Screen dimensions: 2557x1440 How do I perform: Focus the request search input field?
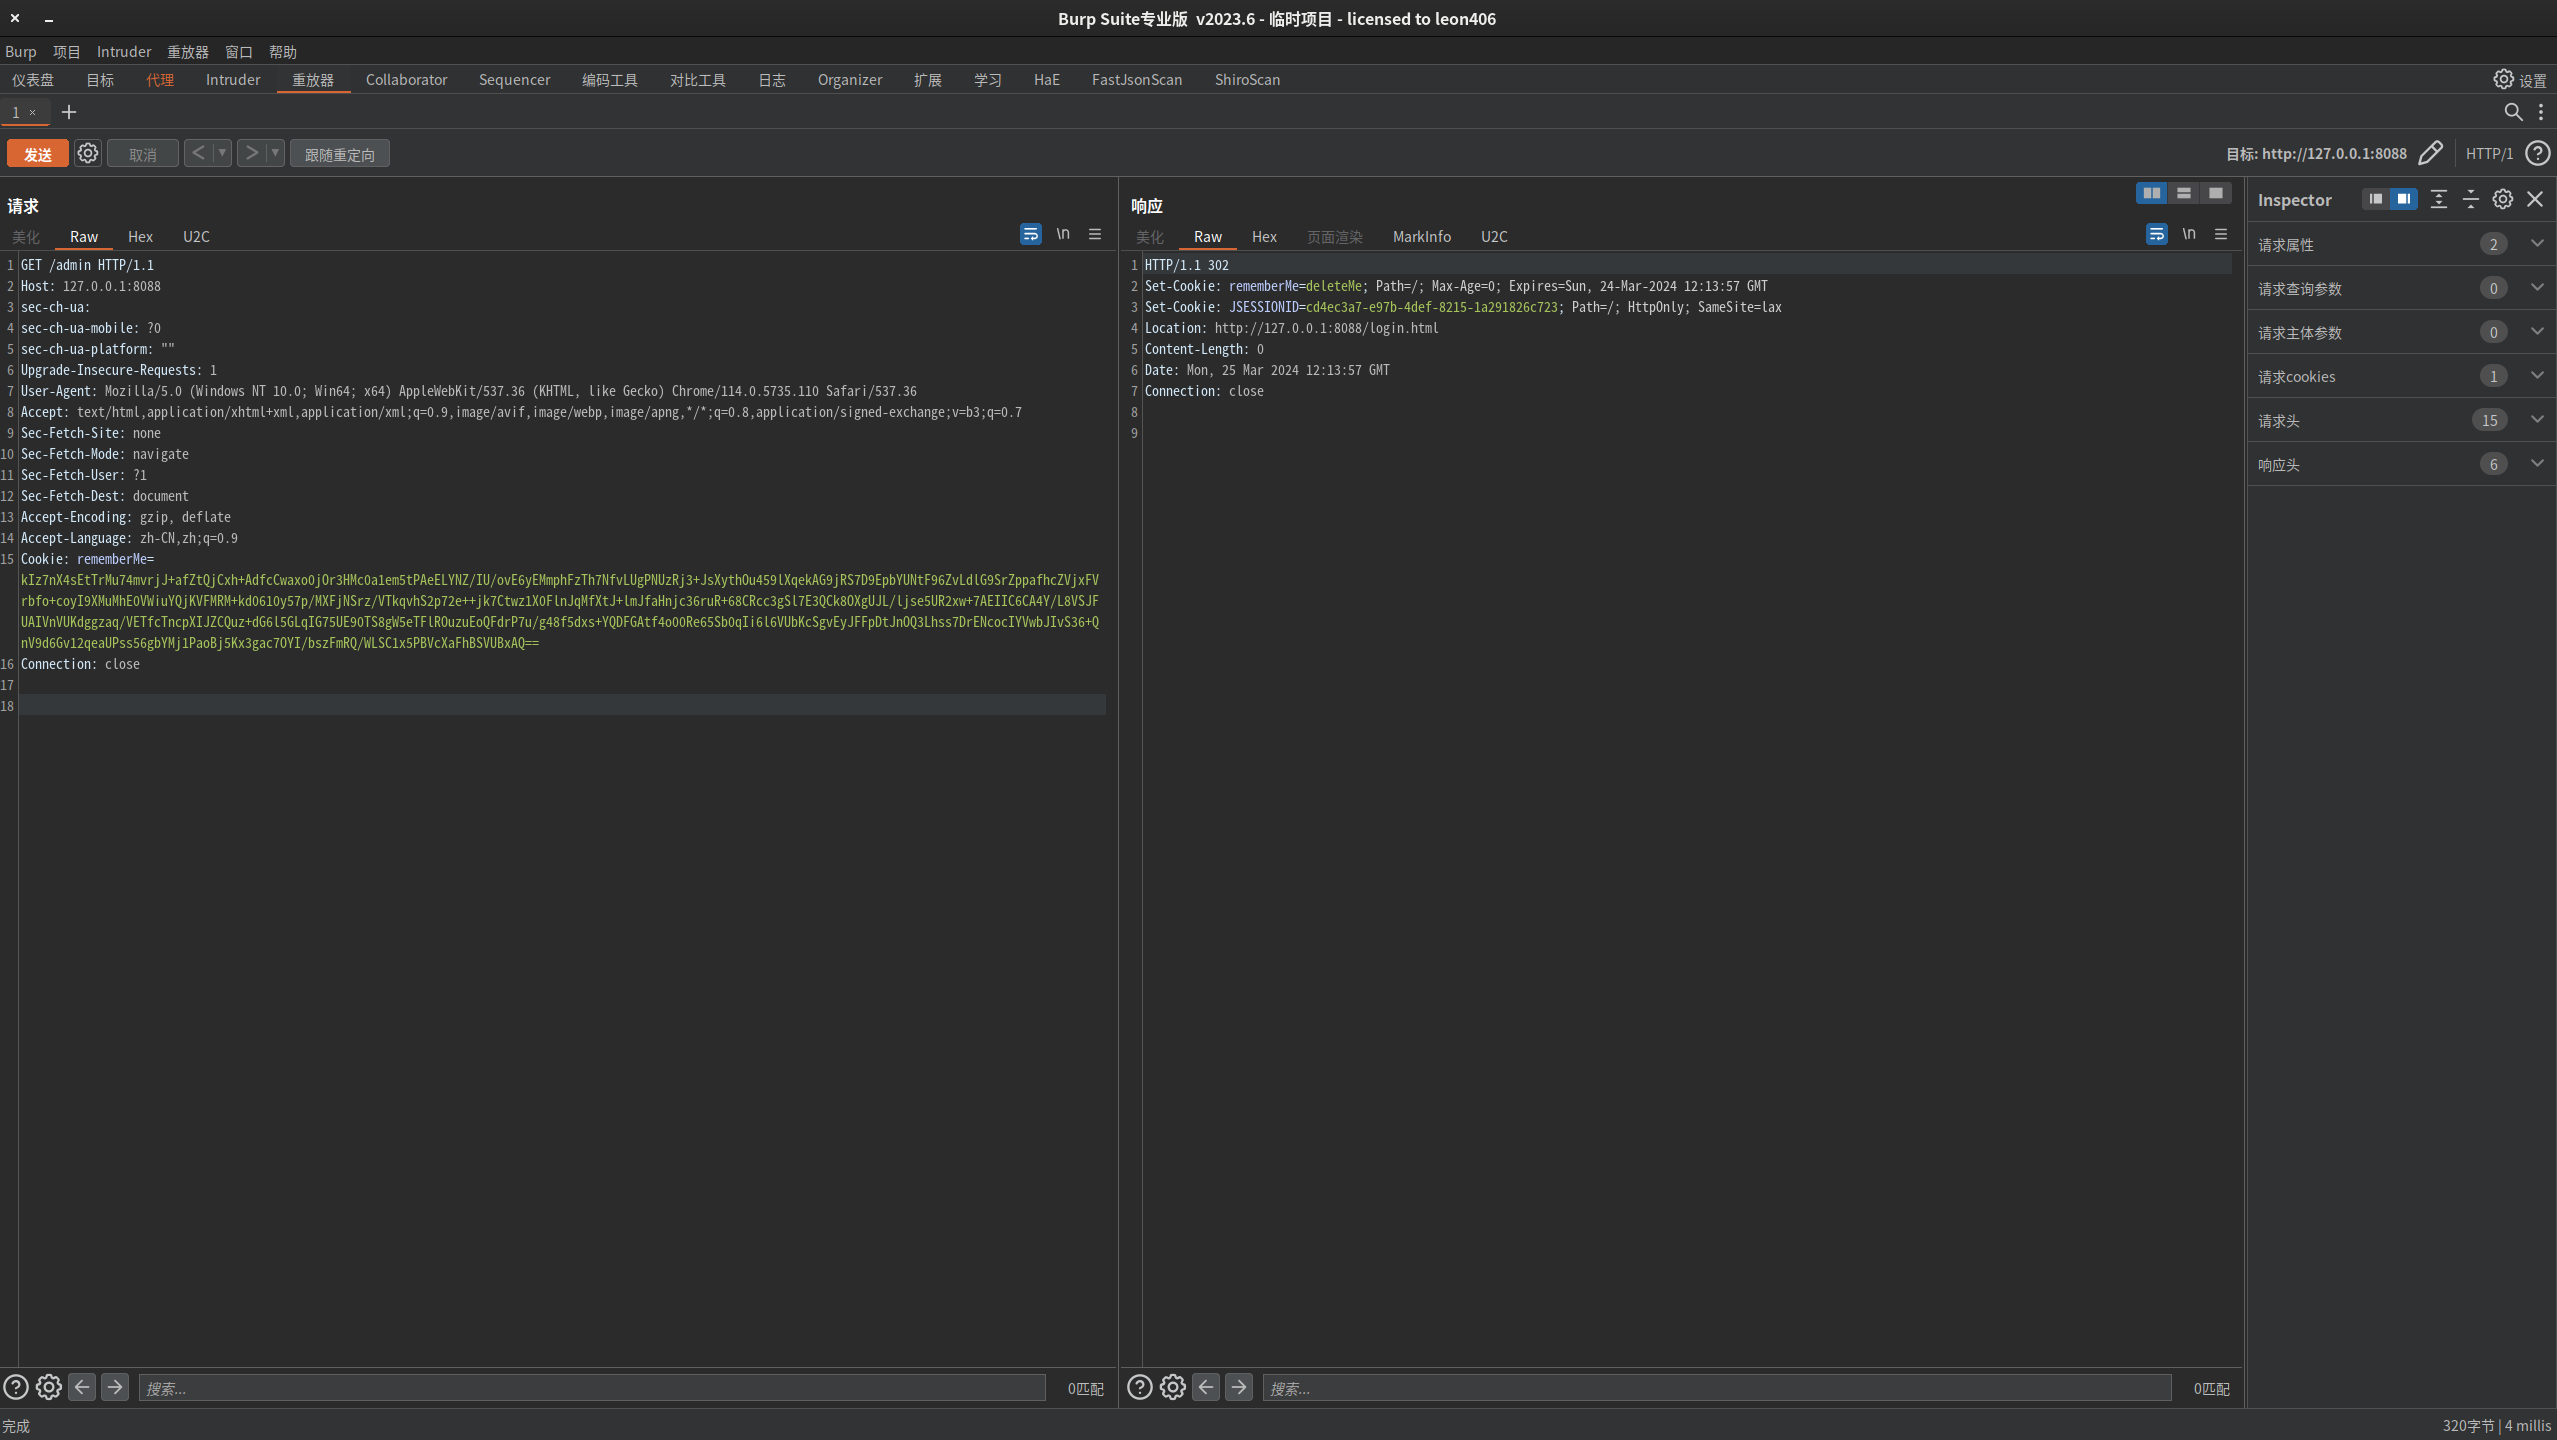pos(592,1388)
